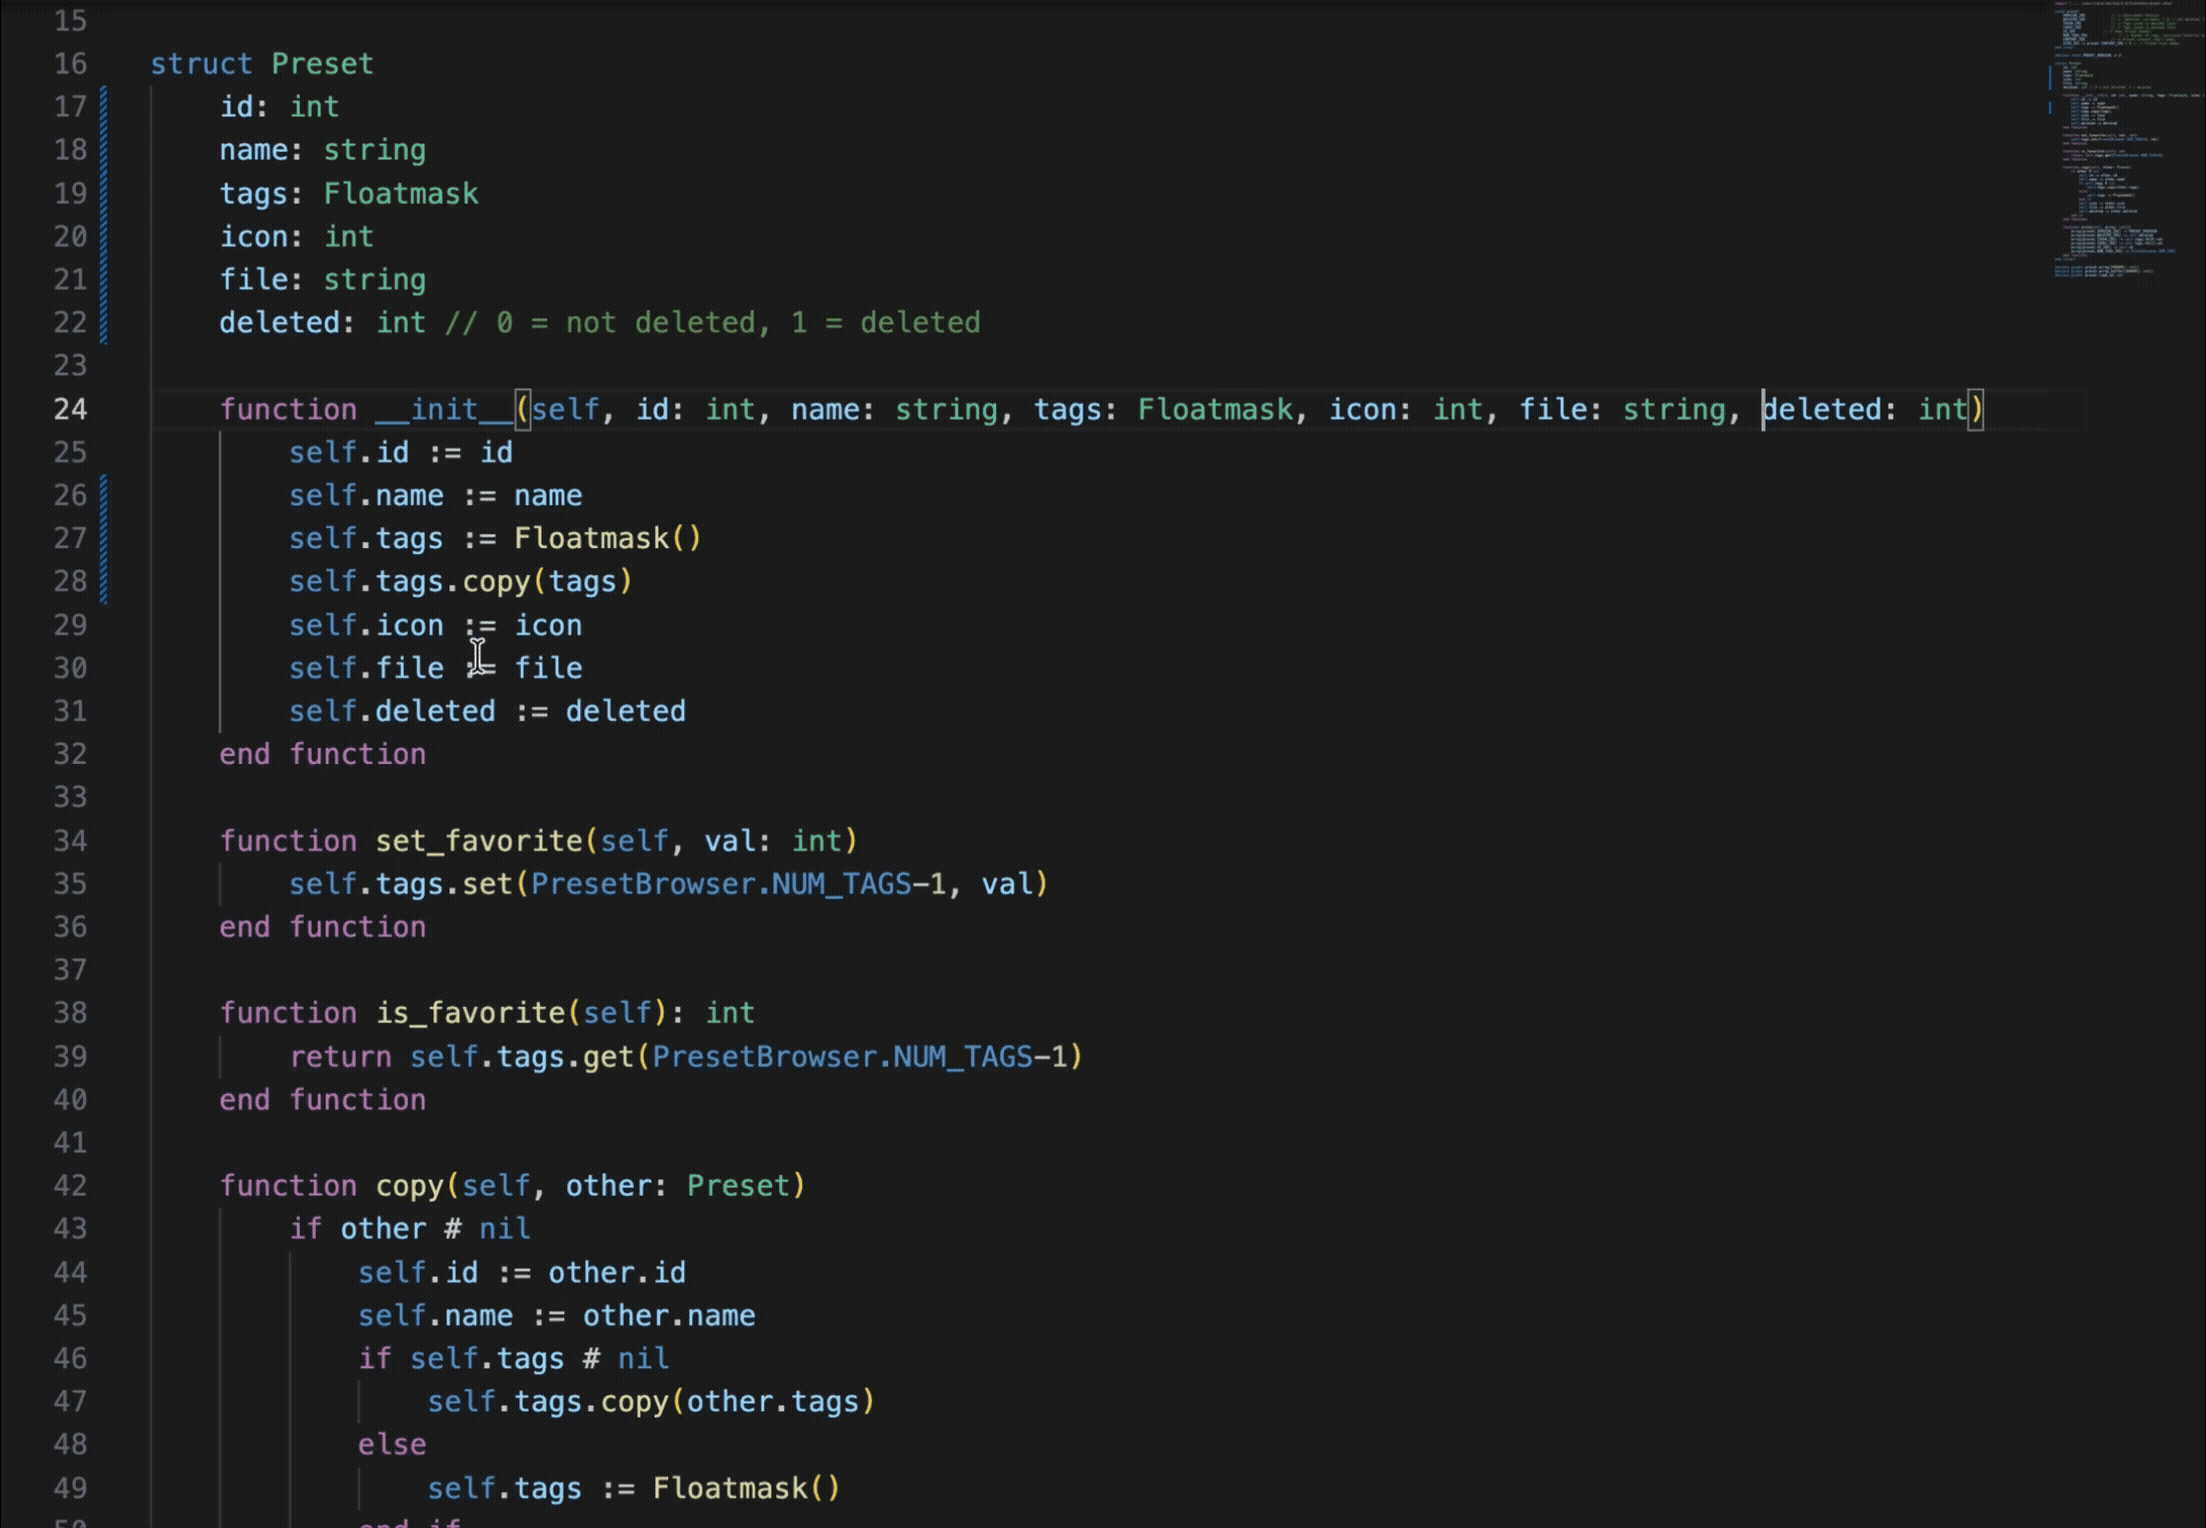Click line number 42 in the gutter
Image resolution: width=2206 pixels, height=1528 pixels.
tap(70, 1186)
